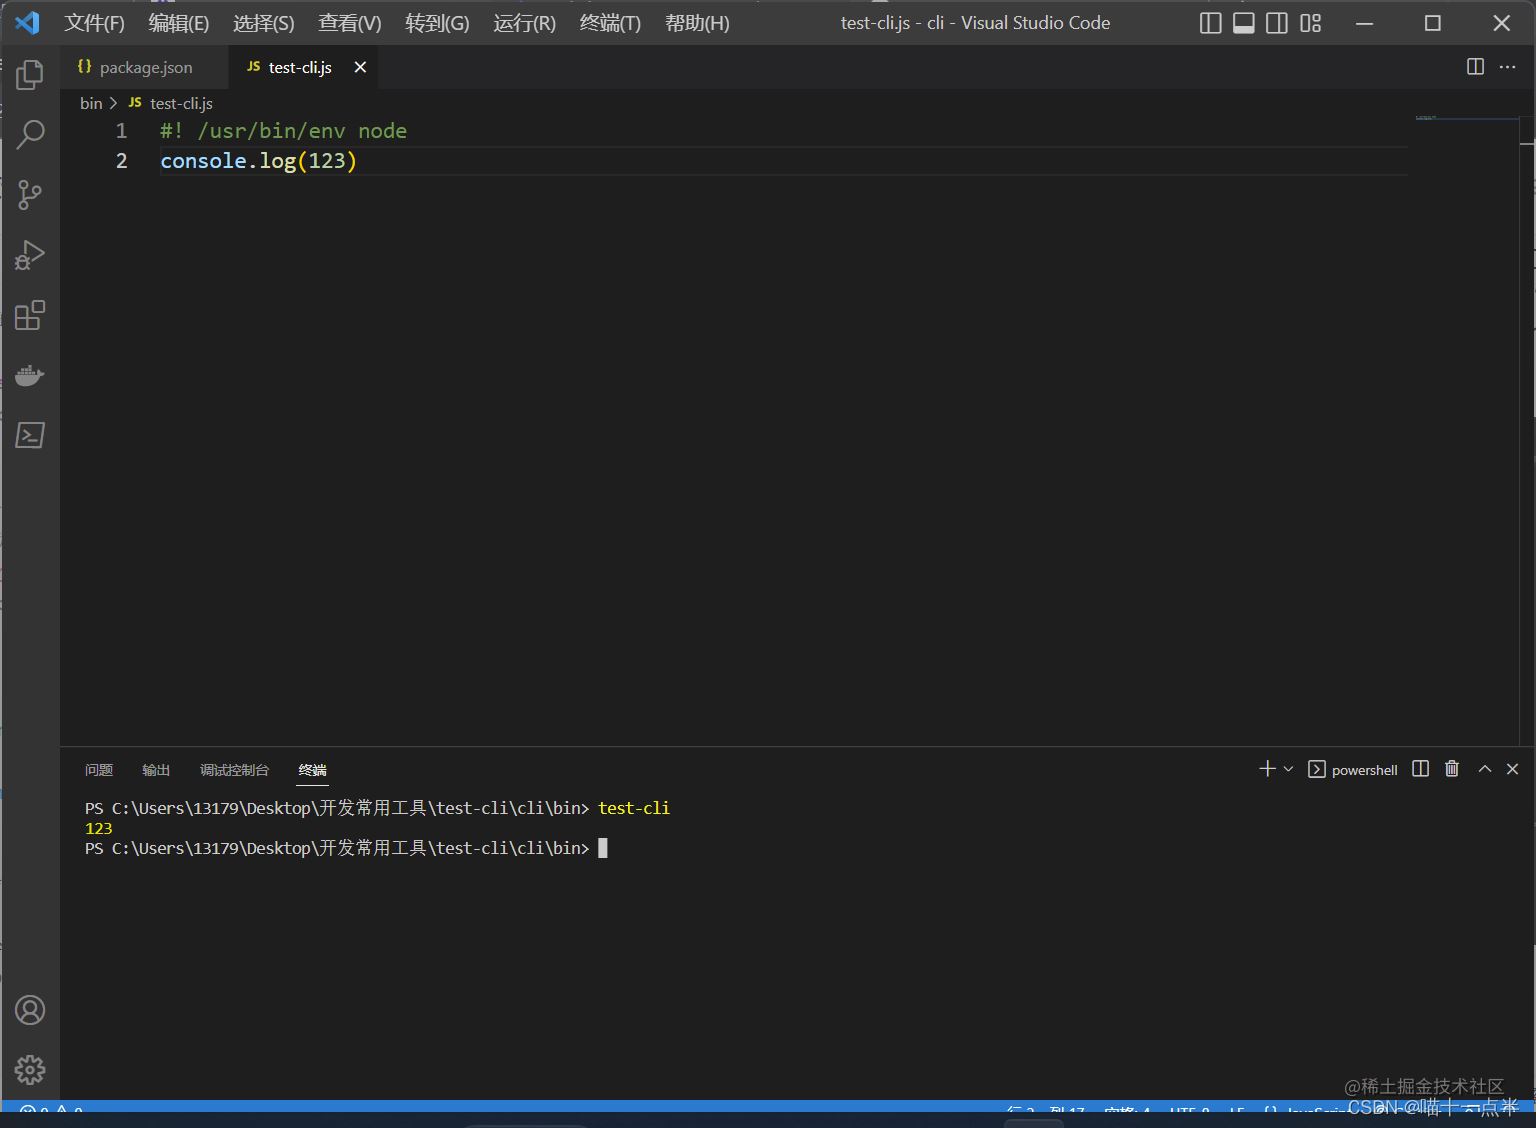This screenshot has width=1536, height=1128.
Task: Open the terminal icon view in the activity bar
Action: point(30,435)
